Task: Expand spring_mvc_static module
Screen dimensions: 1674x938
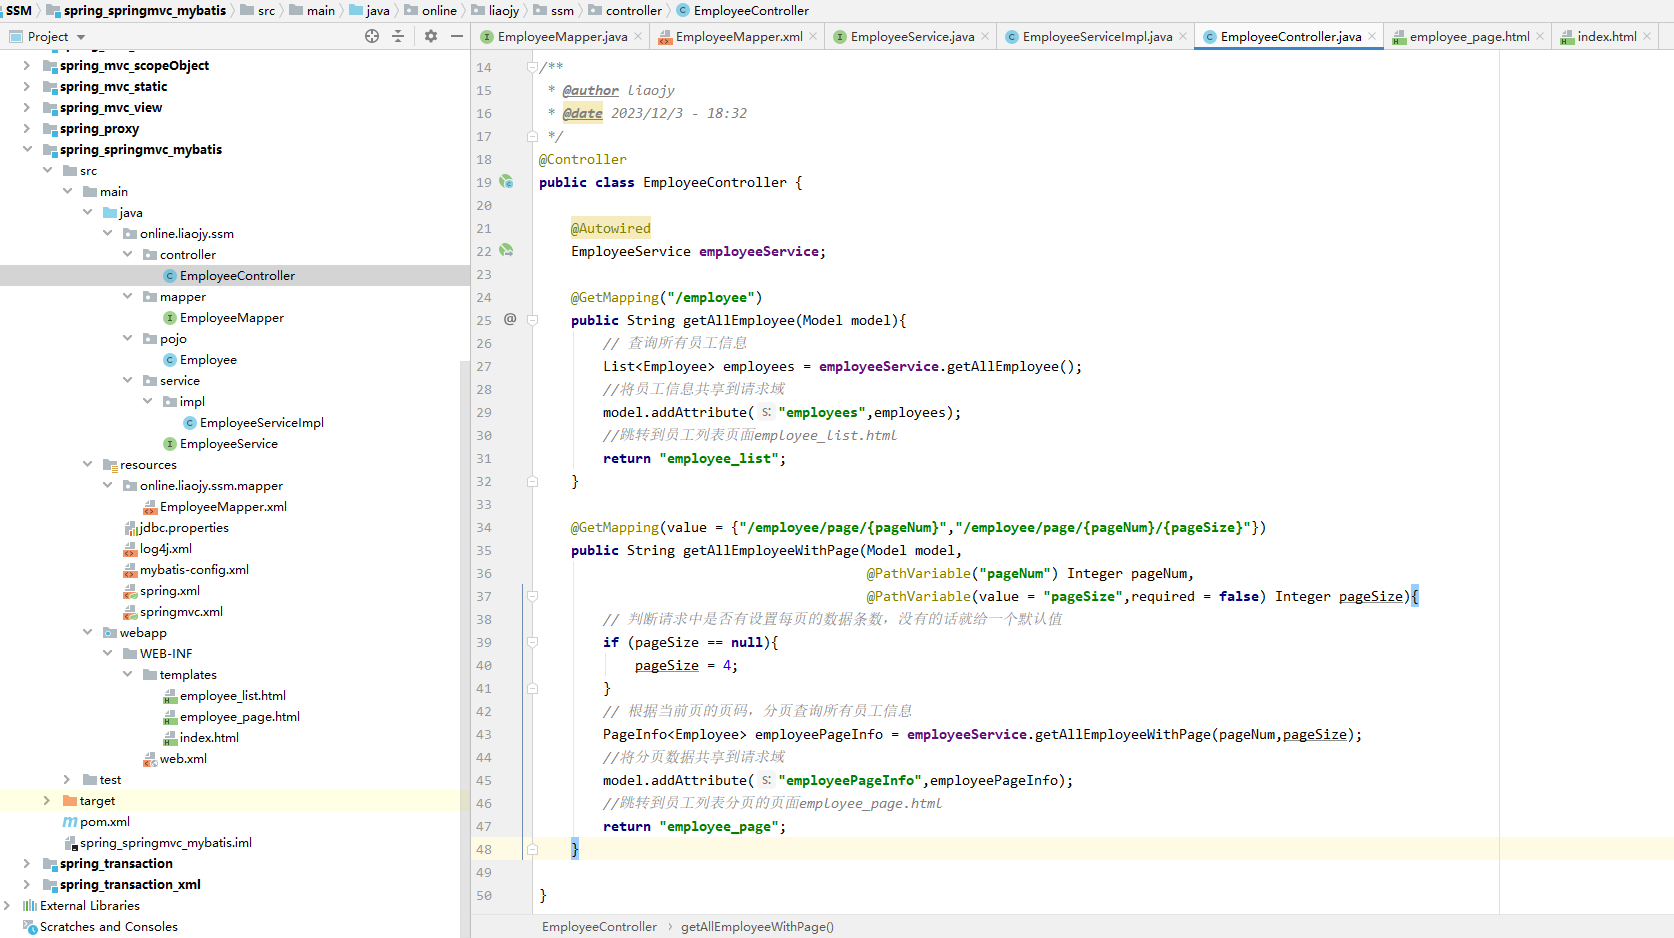Action: [27, 86]
